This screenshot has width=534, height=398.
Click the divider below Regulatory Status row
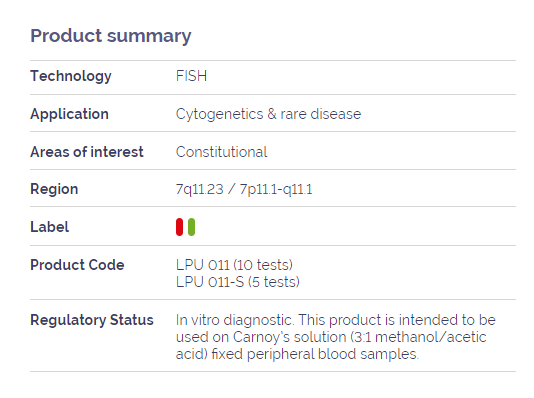point(273,371)
